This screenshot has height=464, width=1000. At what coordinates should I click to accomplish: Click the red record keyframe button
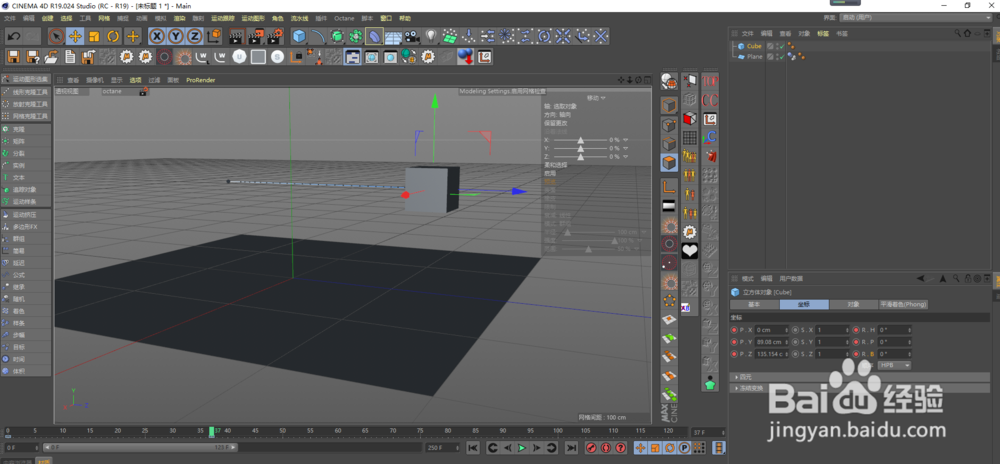[x=591, y=448]
